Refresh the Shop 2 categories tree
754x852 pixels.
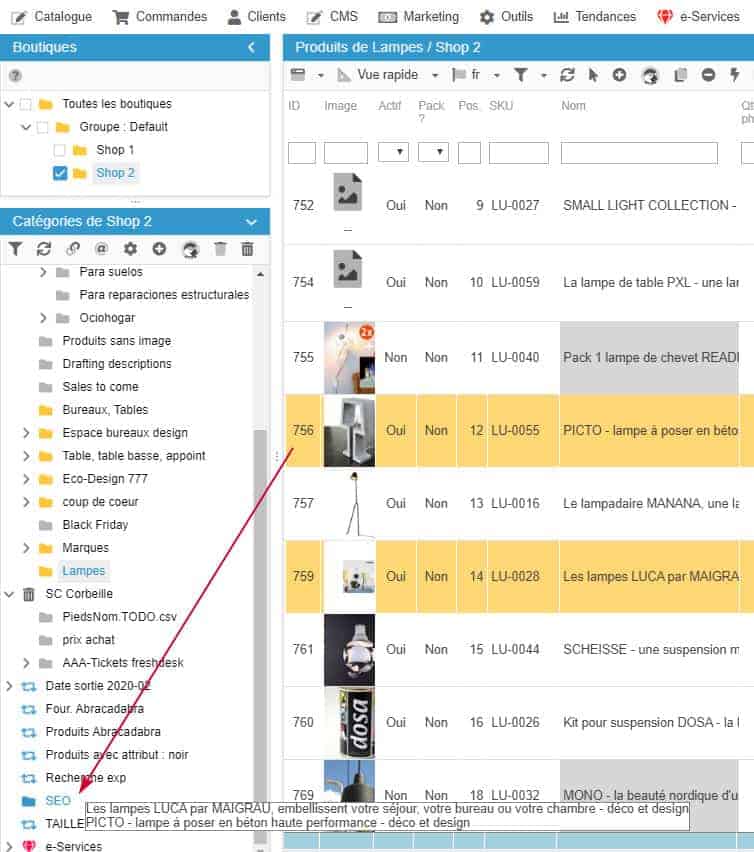point(43,249)
